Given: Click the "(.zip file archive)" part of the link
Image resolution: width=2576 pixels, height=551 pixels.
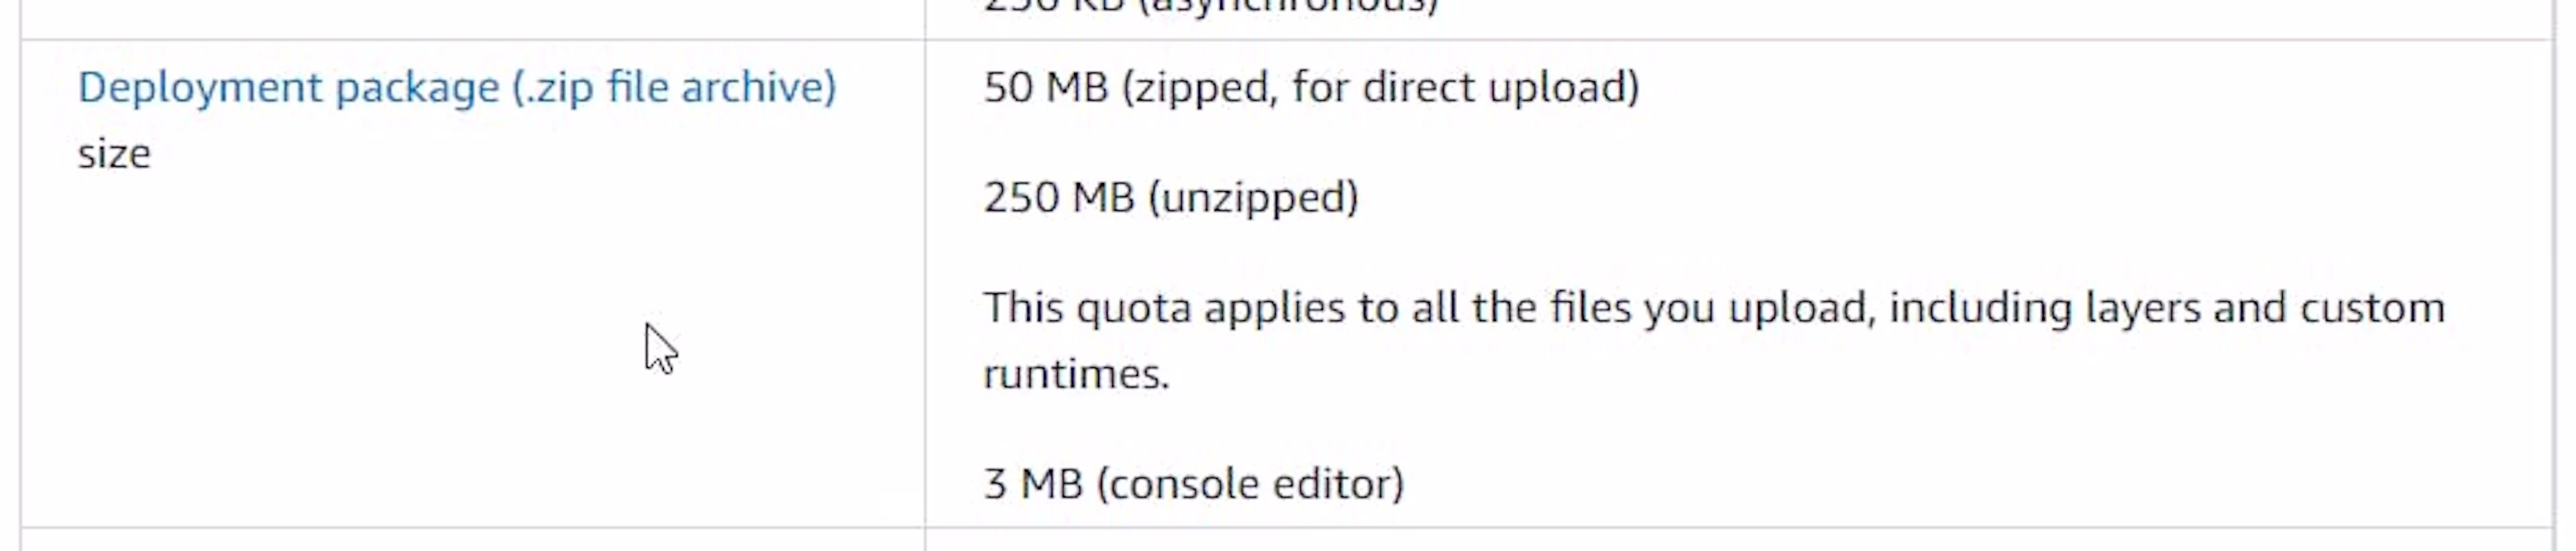Looking at the screenshot, I should tap(674, 88).
